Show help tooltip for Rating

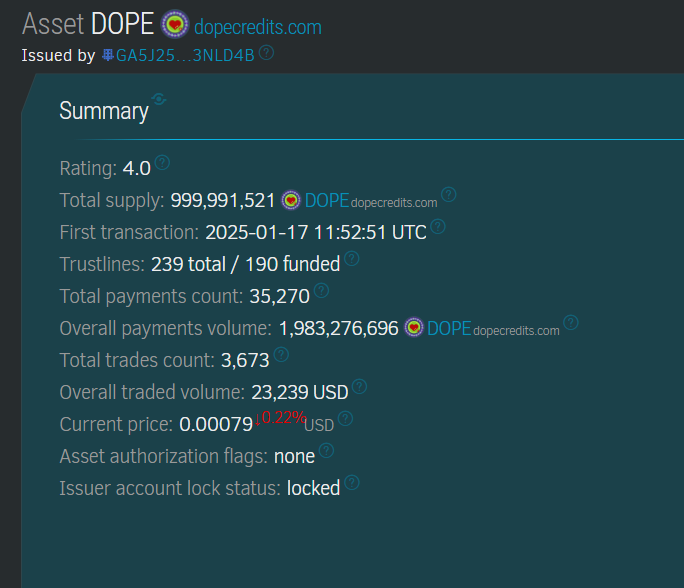pyautogui.click(x=162, y=163)
